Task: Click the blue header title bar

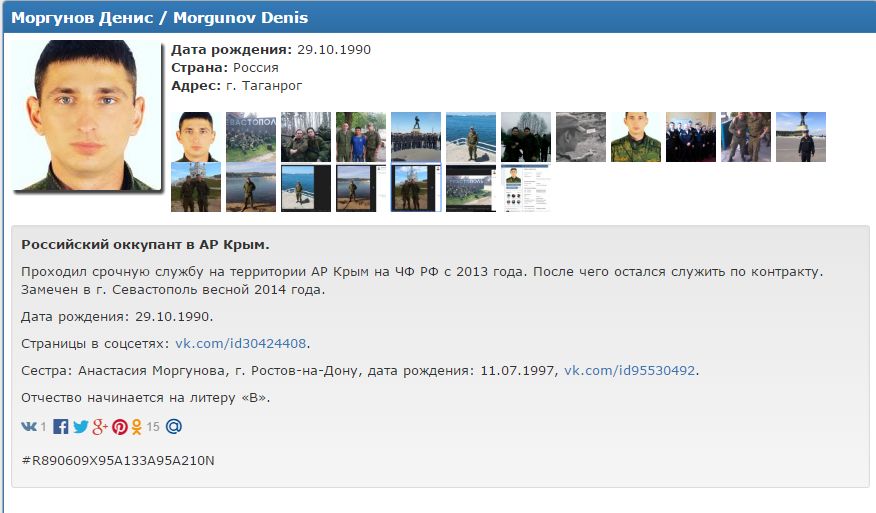Action: point(438,18)
